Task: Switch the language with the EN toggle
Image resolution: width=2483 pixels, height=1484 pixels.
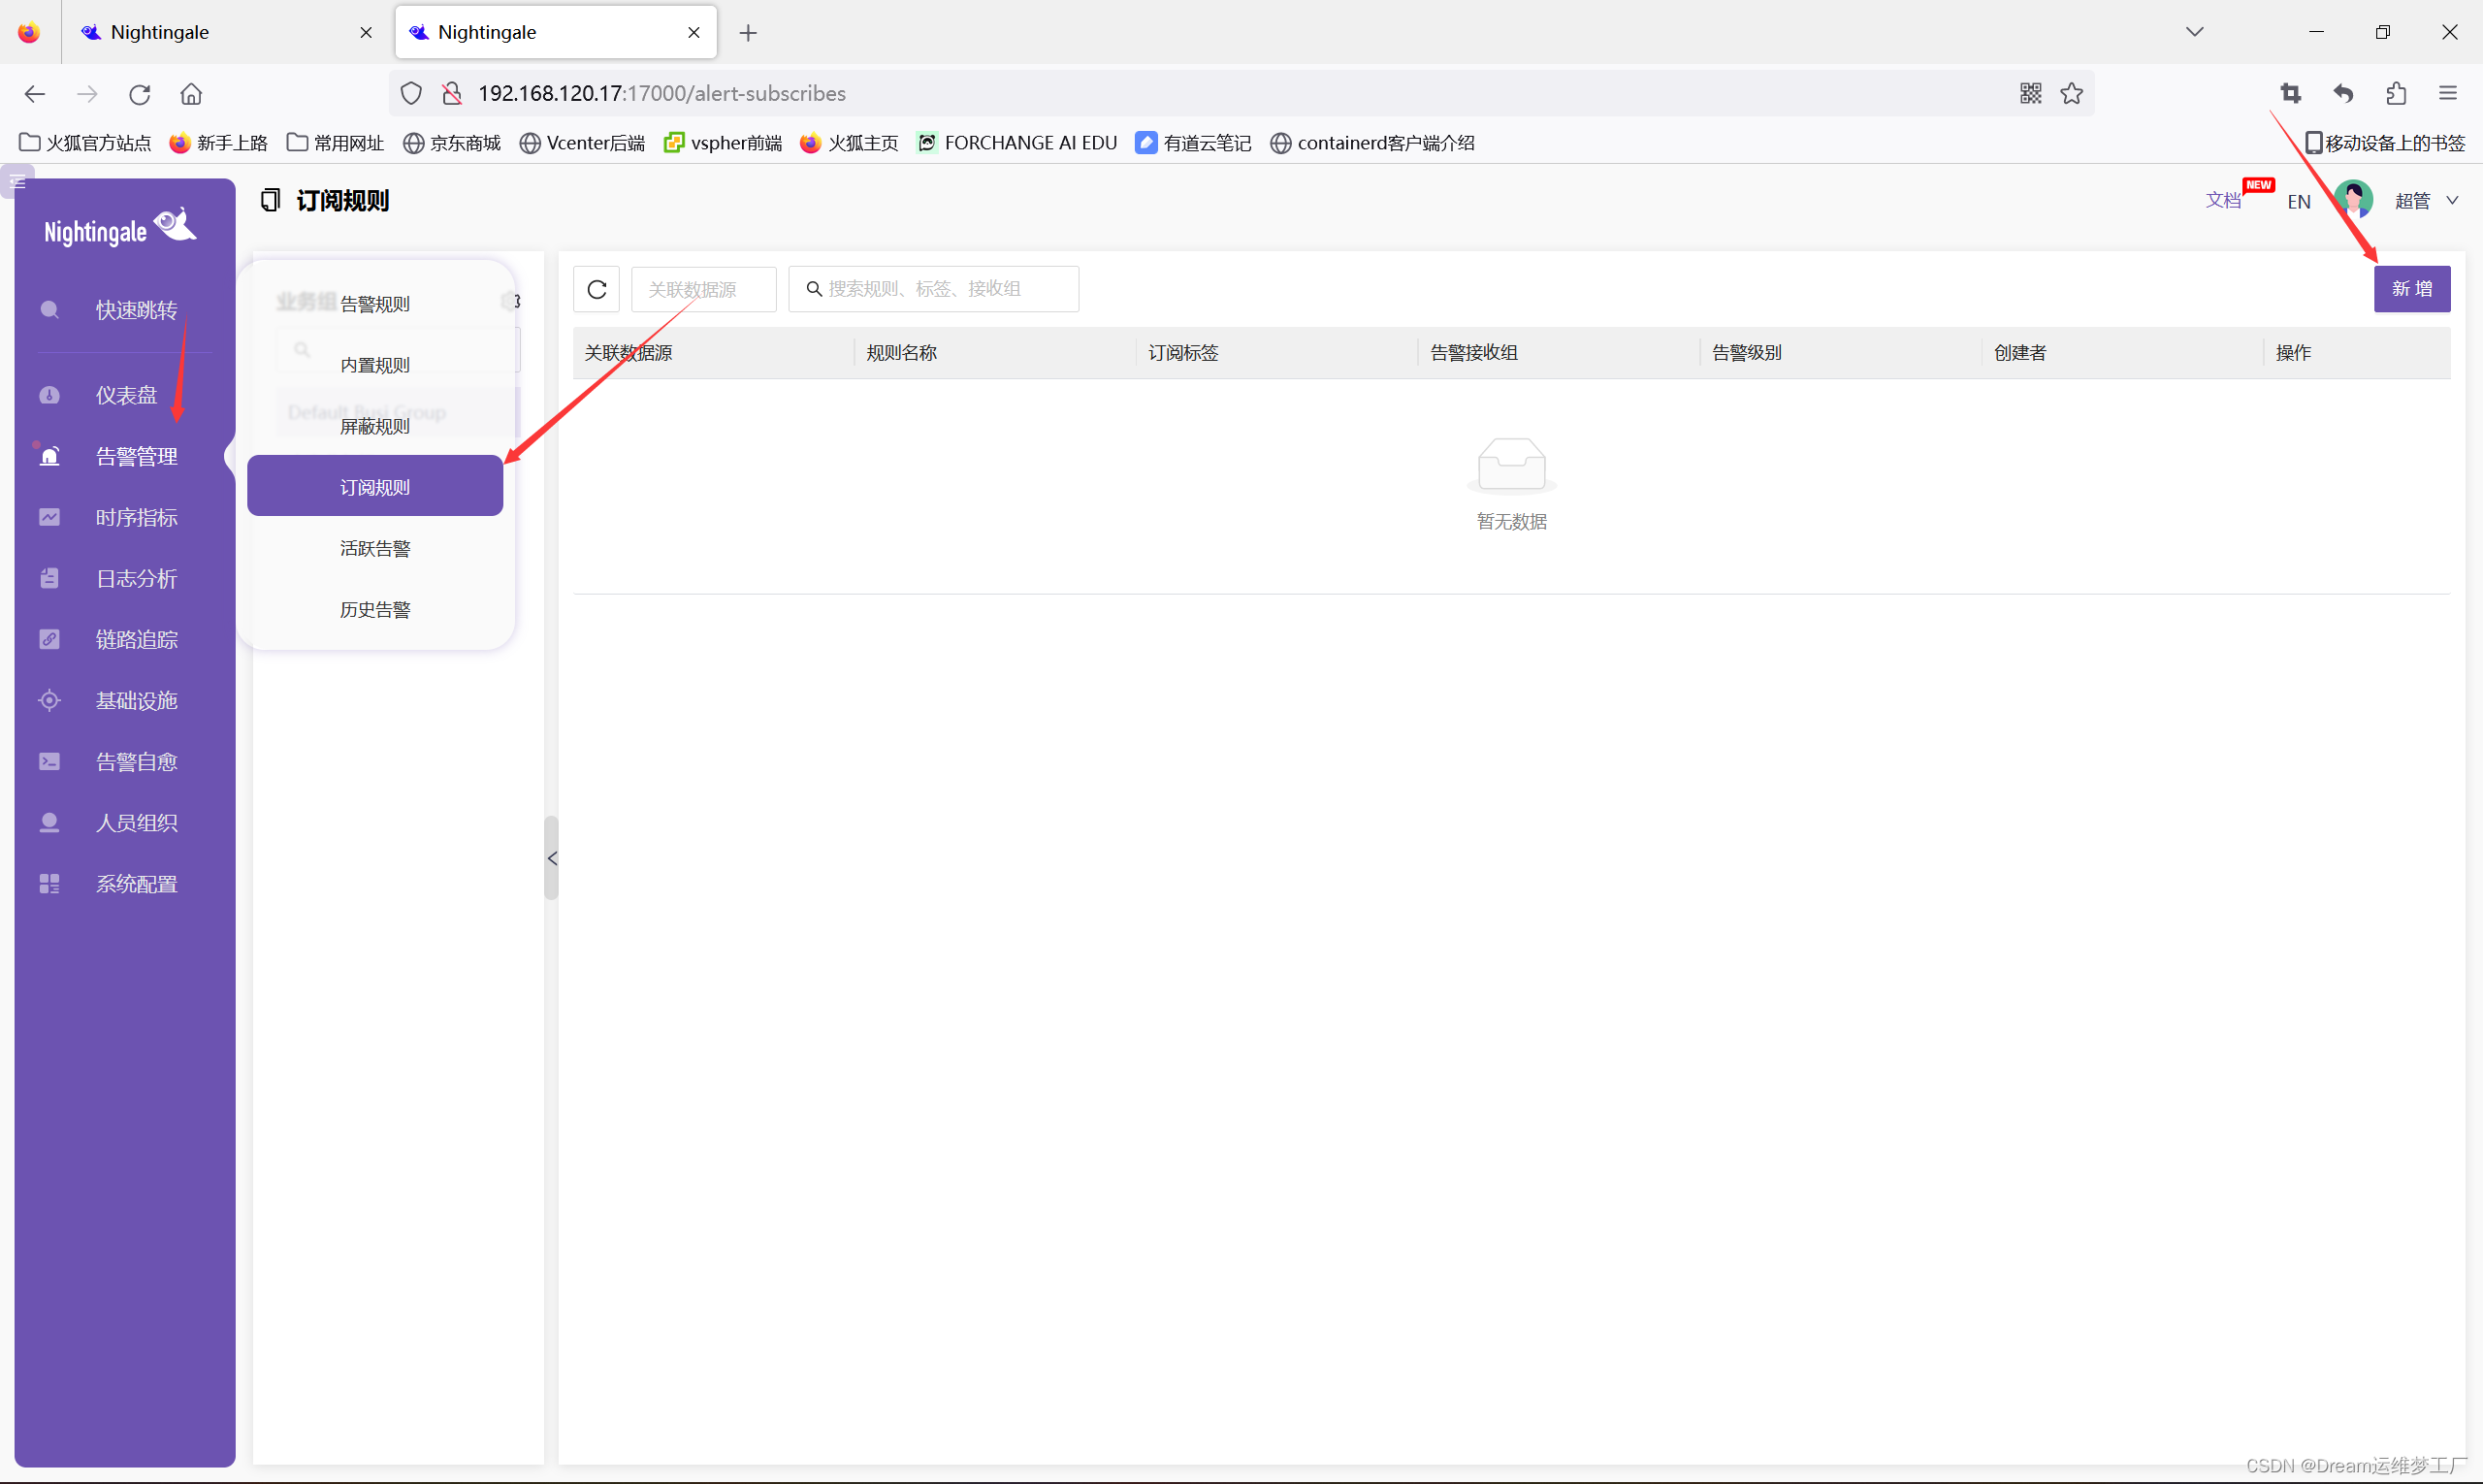Action: 2298,201
